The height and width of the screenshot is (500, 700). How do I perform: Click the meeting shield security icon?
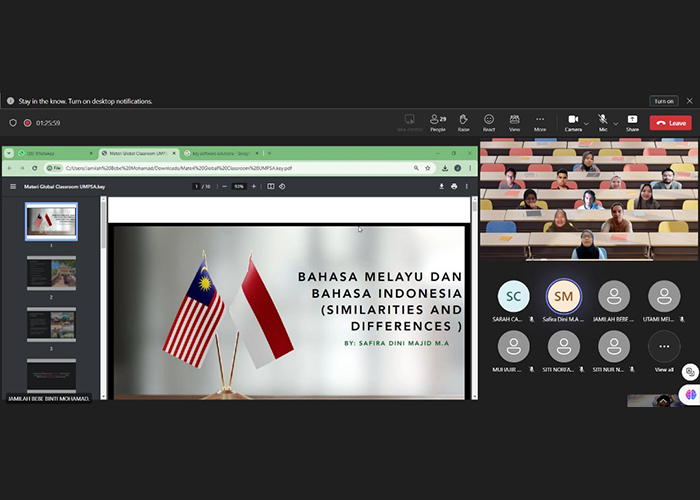(13, 123)
